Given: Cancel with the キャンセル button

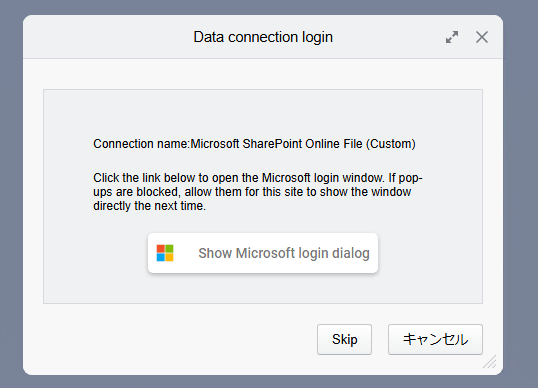Looking at the screenshot, I should (x=435, y=339).
